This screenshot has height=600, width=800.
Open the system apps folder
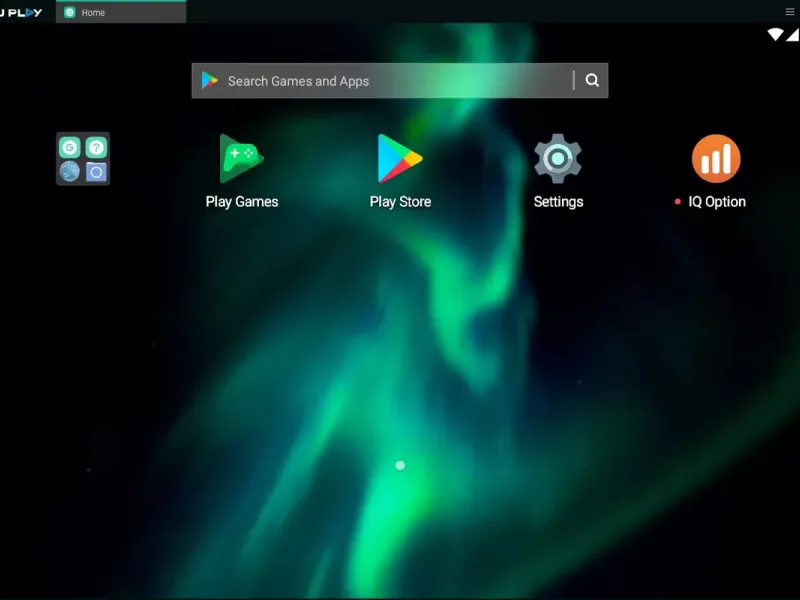83,159
